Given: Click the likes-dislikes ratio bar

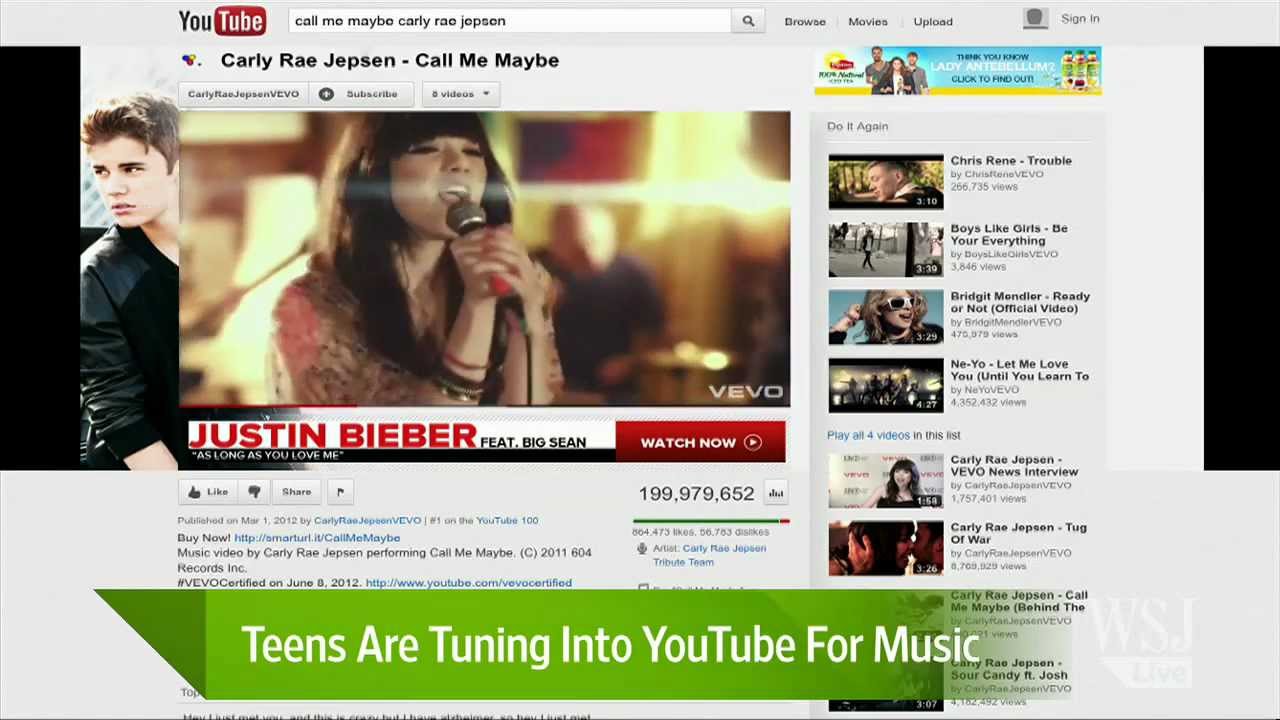Looking at the screenshot, I should [711, 521].
